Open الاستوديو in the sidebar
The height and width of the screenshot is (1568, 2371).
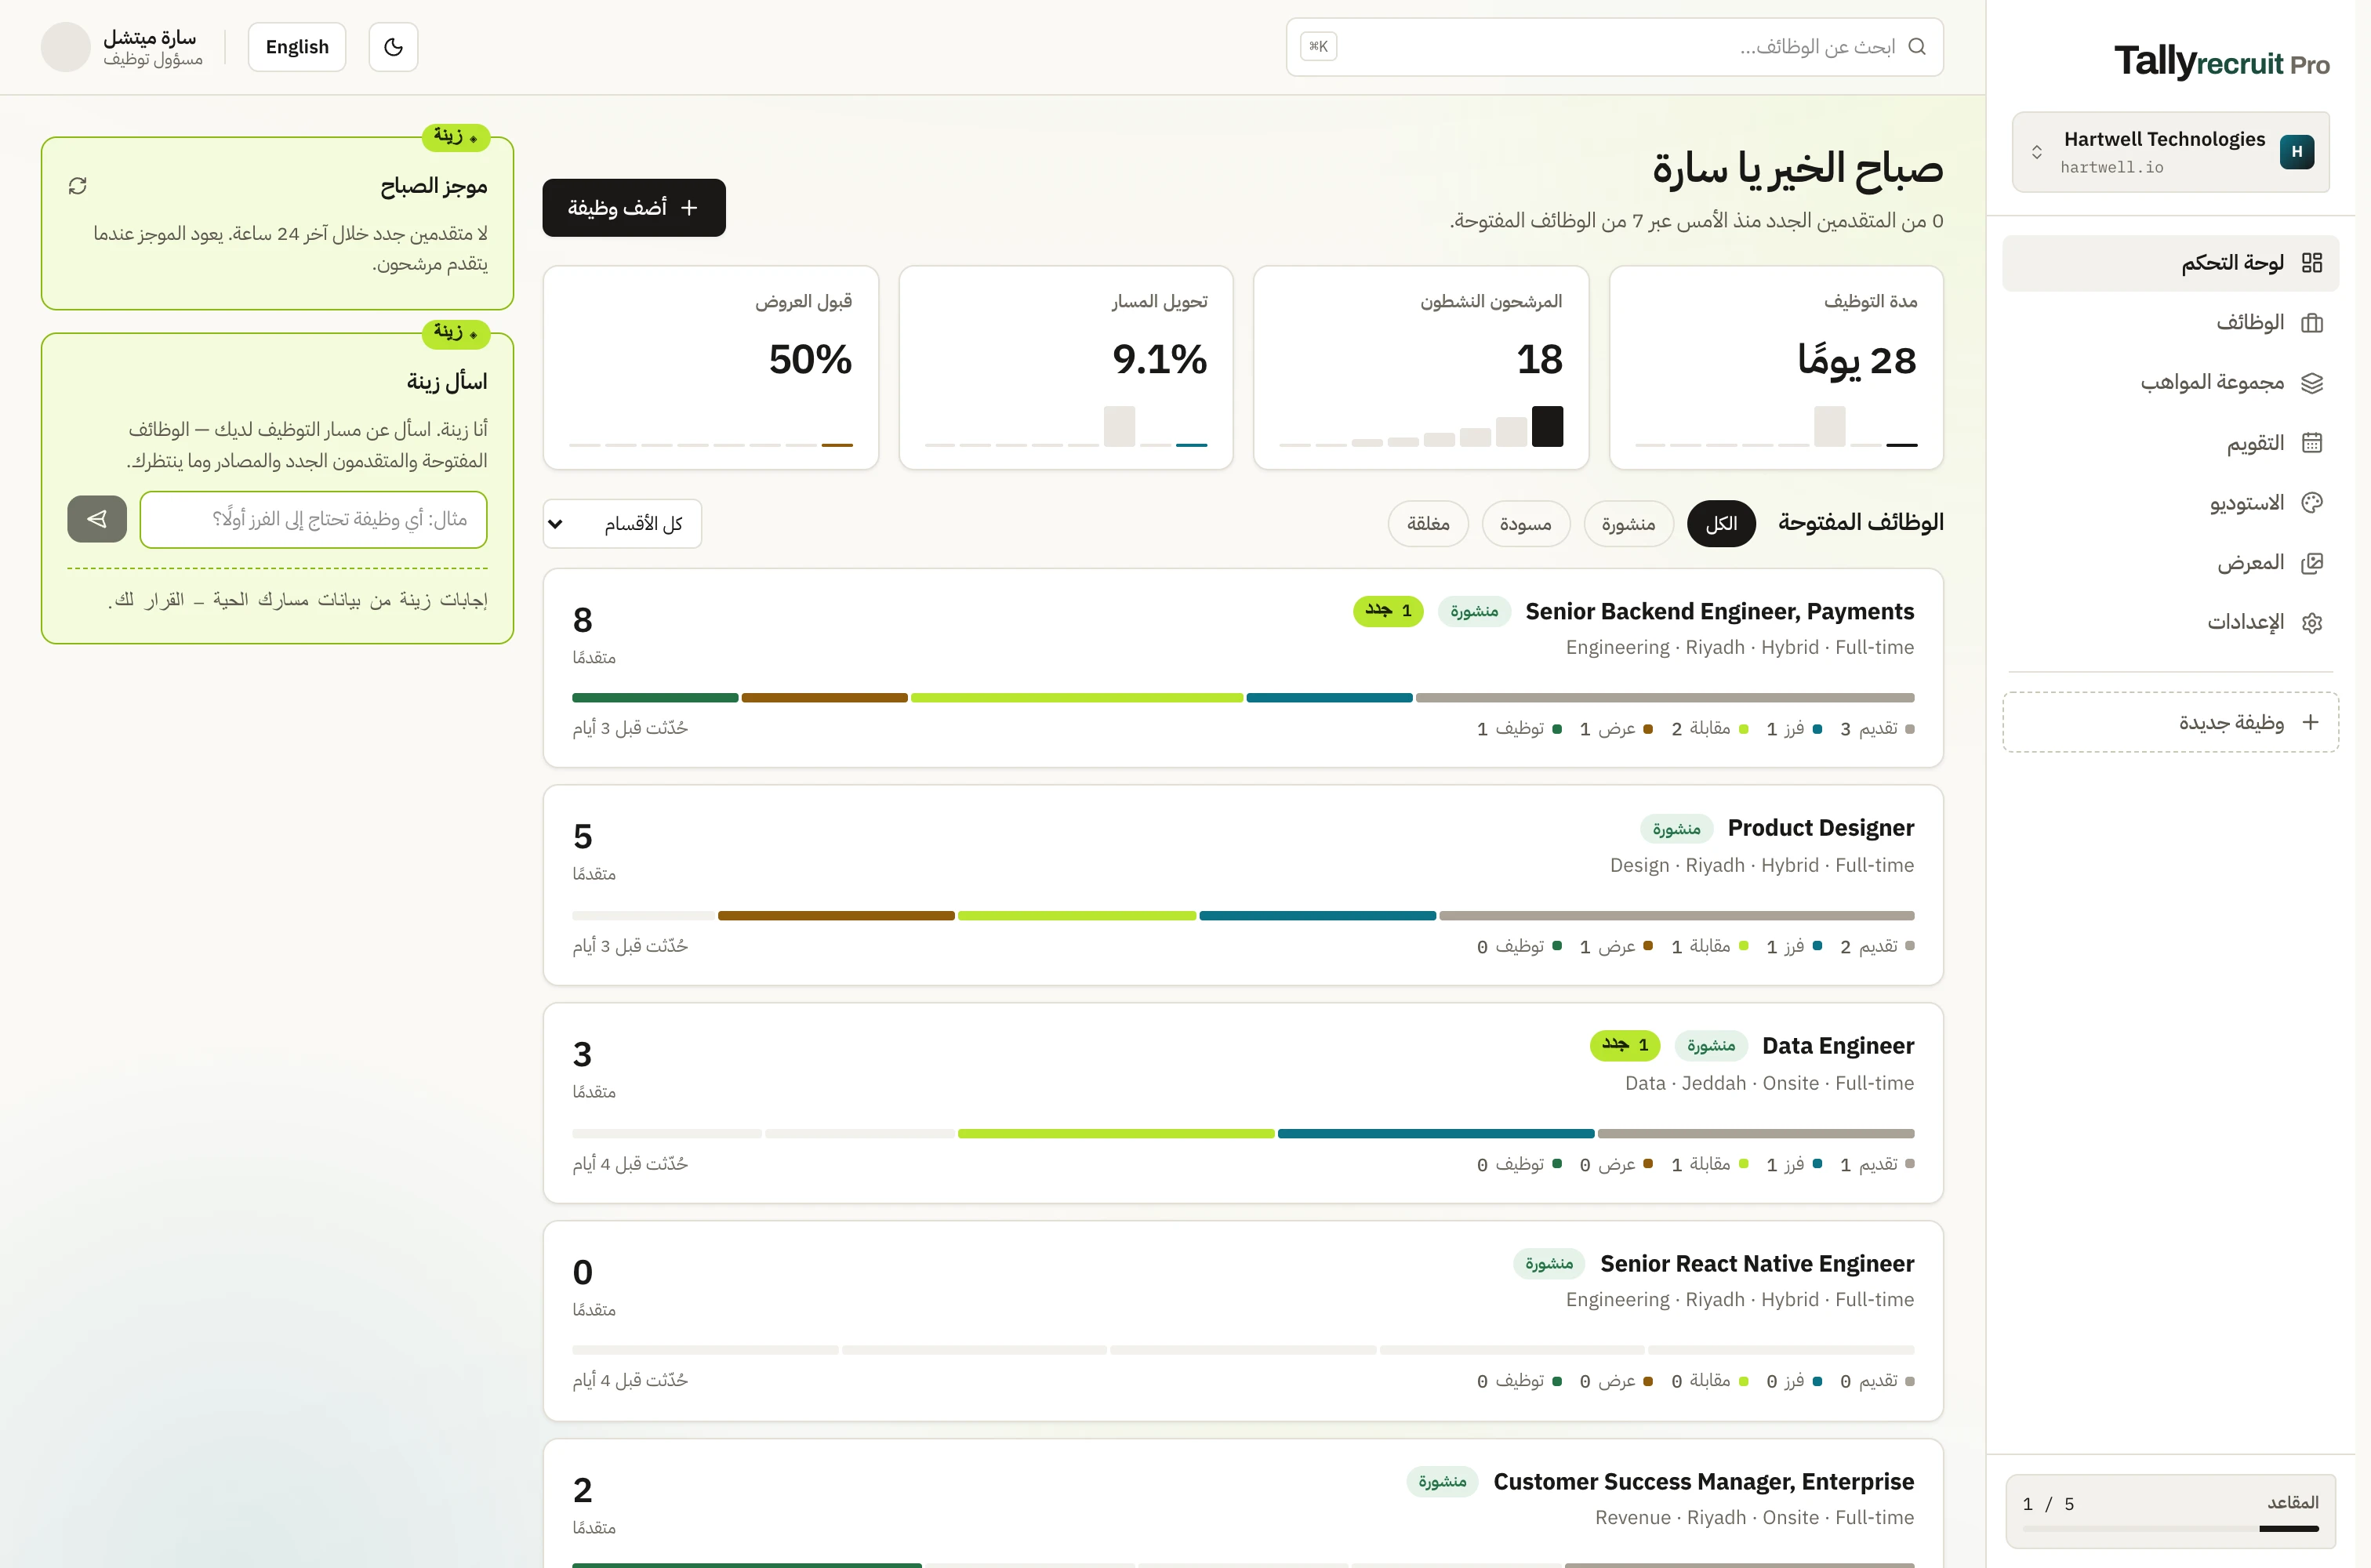point(2170,503)
